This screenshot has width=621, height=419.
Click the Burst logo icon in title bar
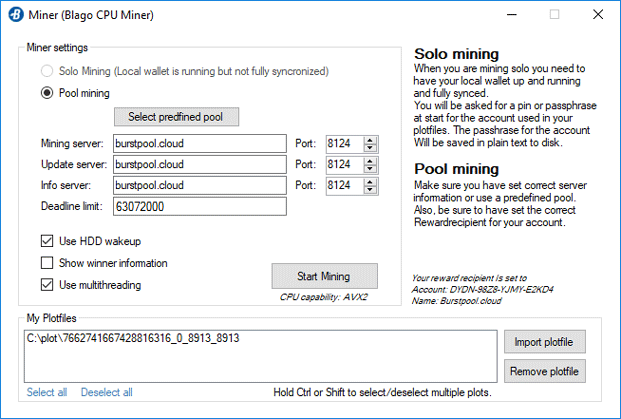16,15
